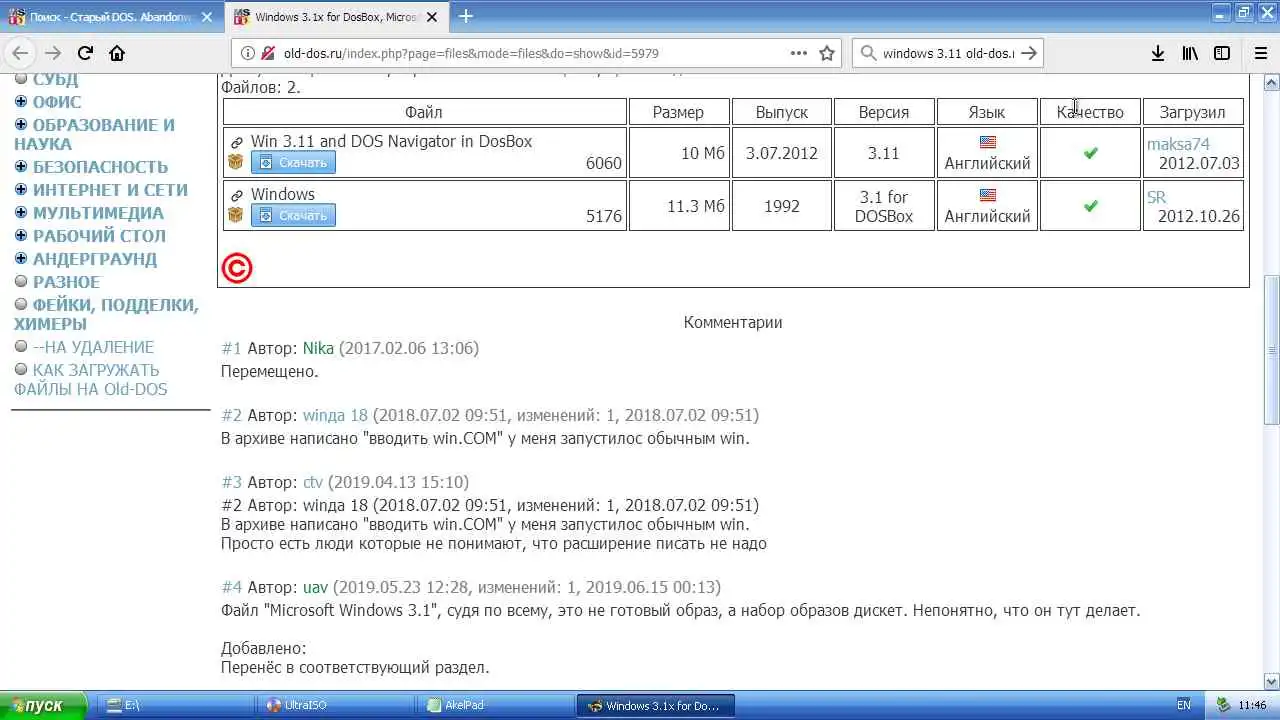Open uploader SR profile
This screenshot has height=720, width=1280.
click(1156, 197)
